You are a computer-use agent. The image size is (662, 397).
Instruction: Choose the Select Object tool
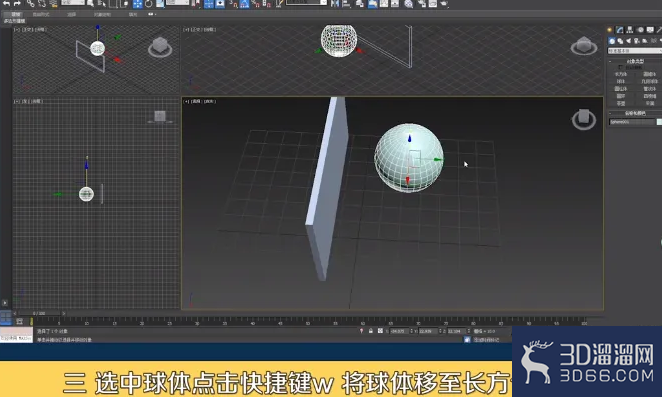tap(91, 4)
